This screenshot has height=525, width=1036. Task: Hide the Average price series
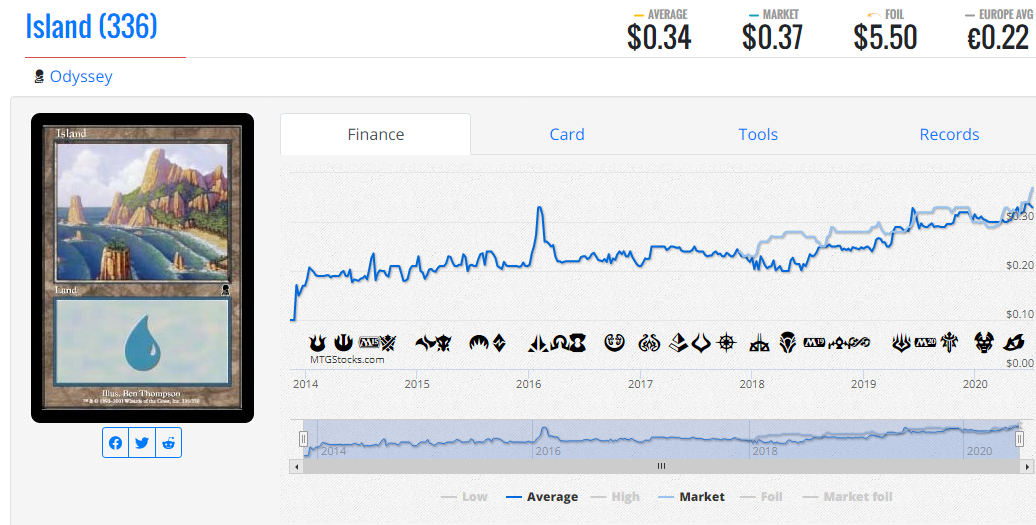[x=542, y=497]
